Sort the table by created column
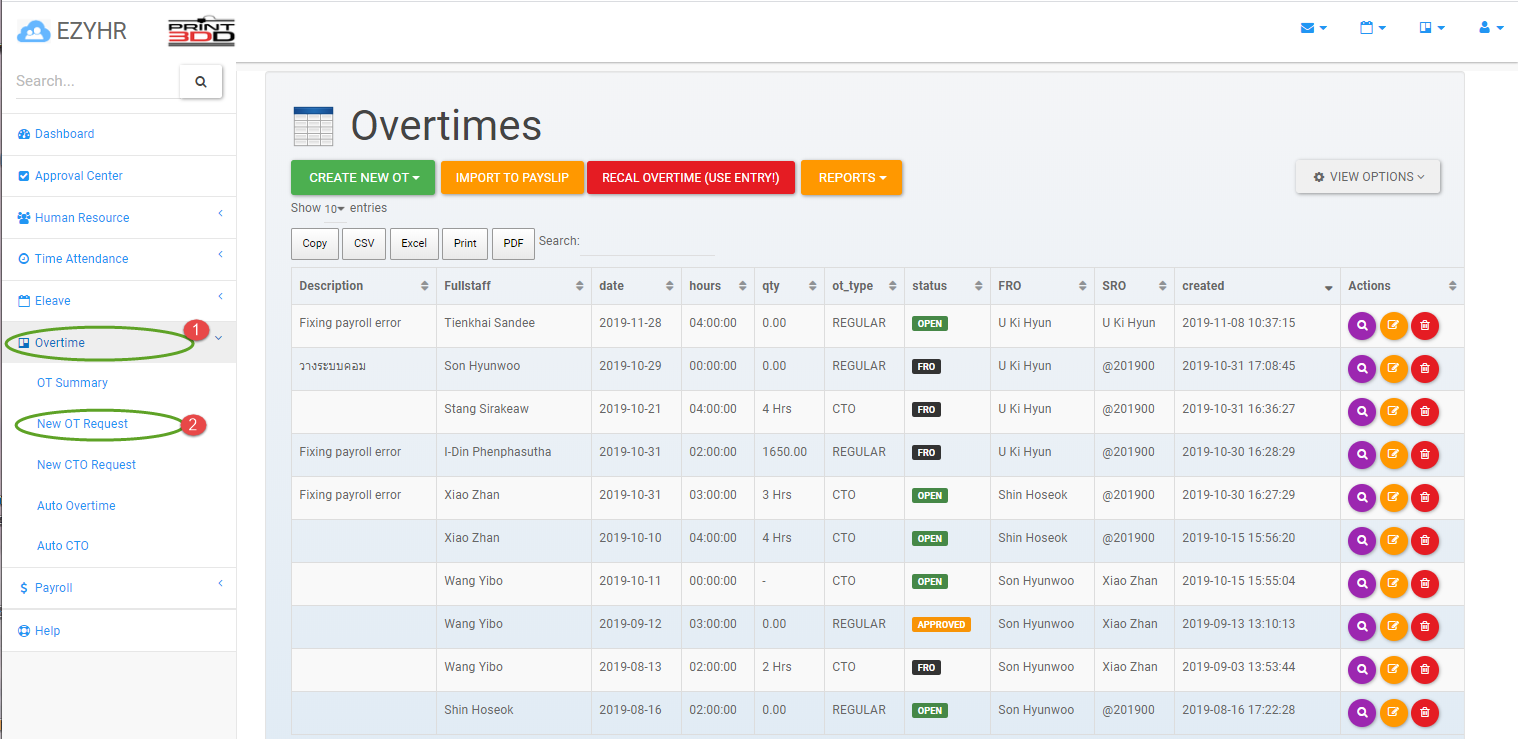 (x=1255, y=286)
